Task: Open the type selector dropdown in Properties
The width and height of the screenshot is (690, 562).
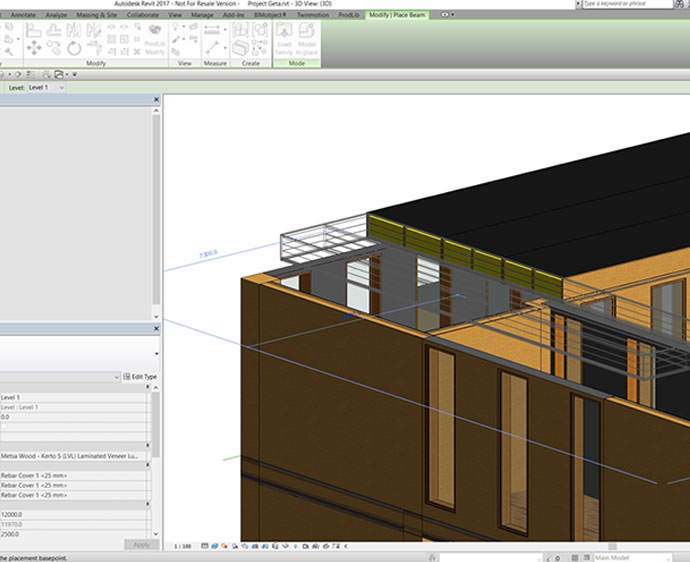Action: point(156,352)
